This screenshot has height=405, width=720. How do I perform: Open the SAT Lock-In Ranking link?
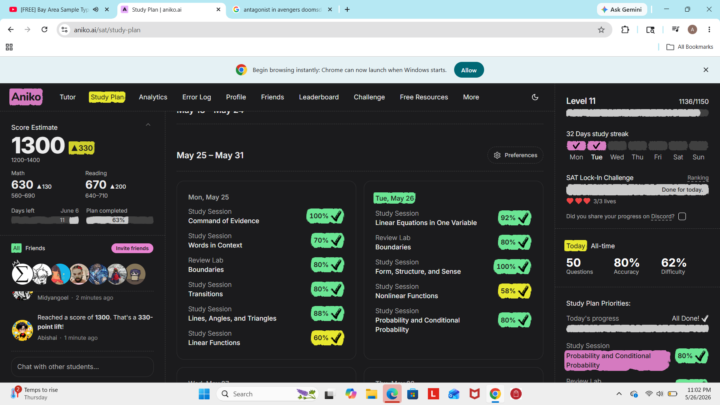coord(698,178)
